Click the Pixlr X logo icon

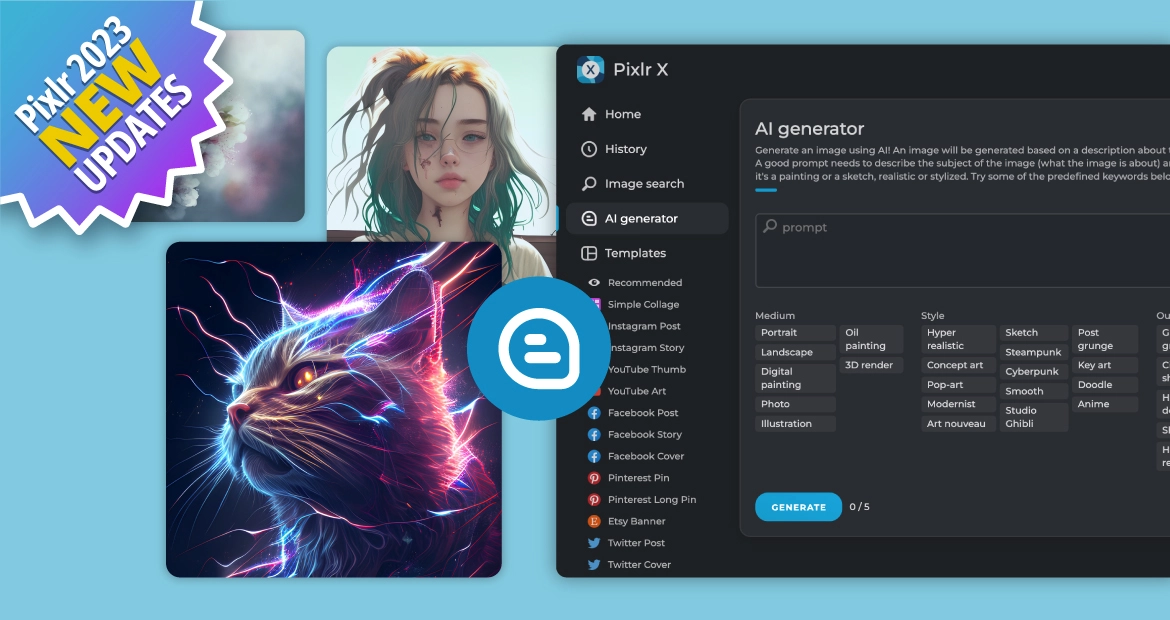tap(590, 69)
